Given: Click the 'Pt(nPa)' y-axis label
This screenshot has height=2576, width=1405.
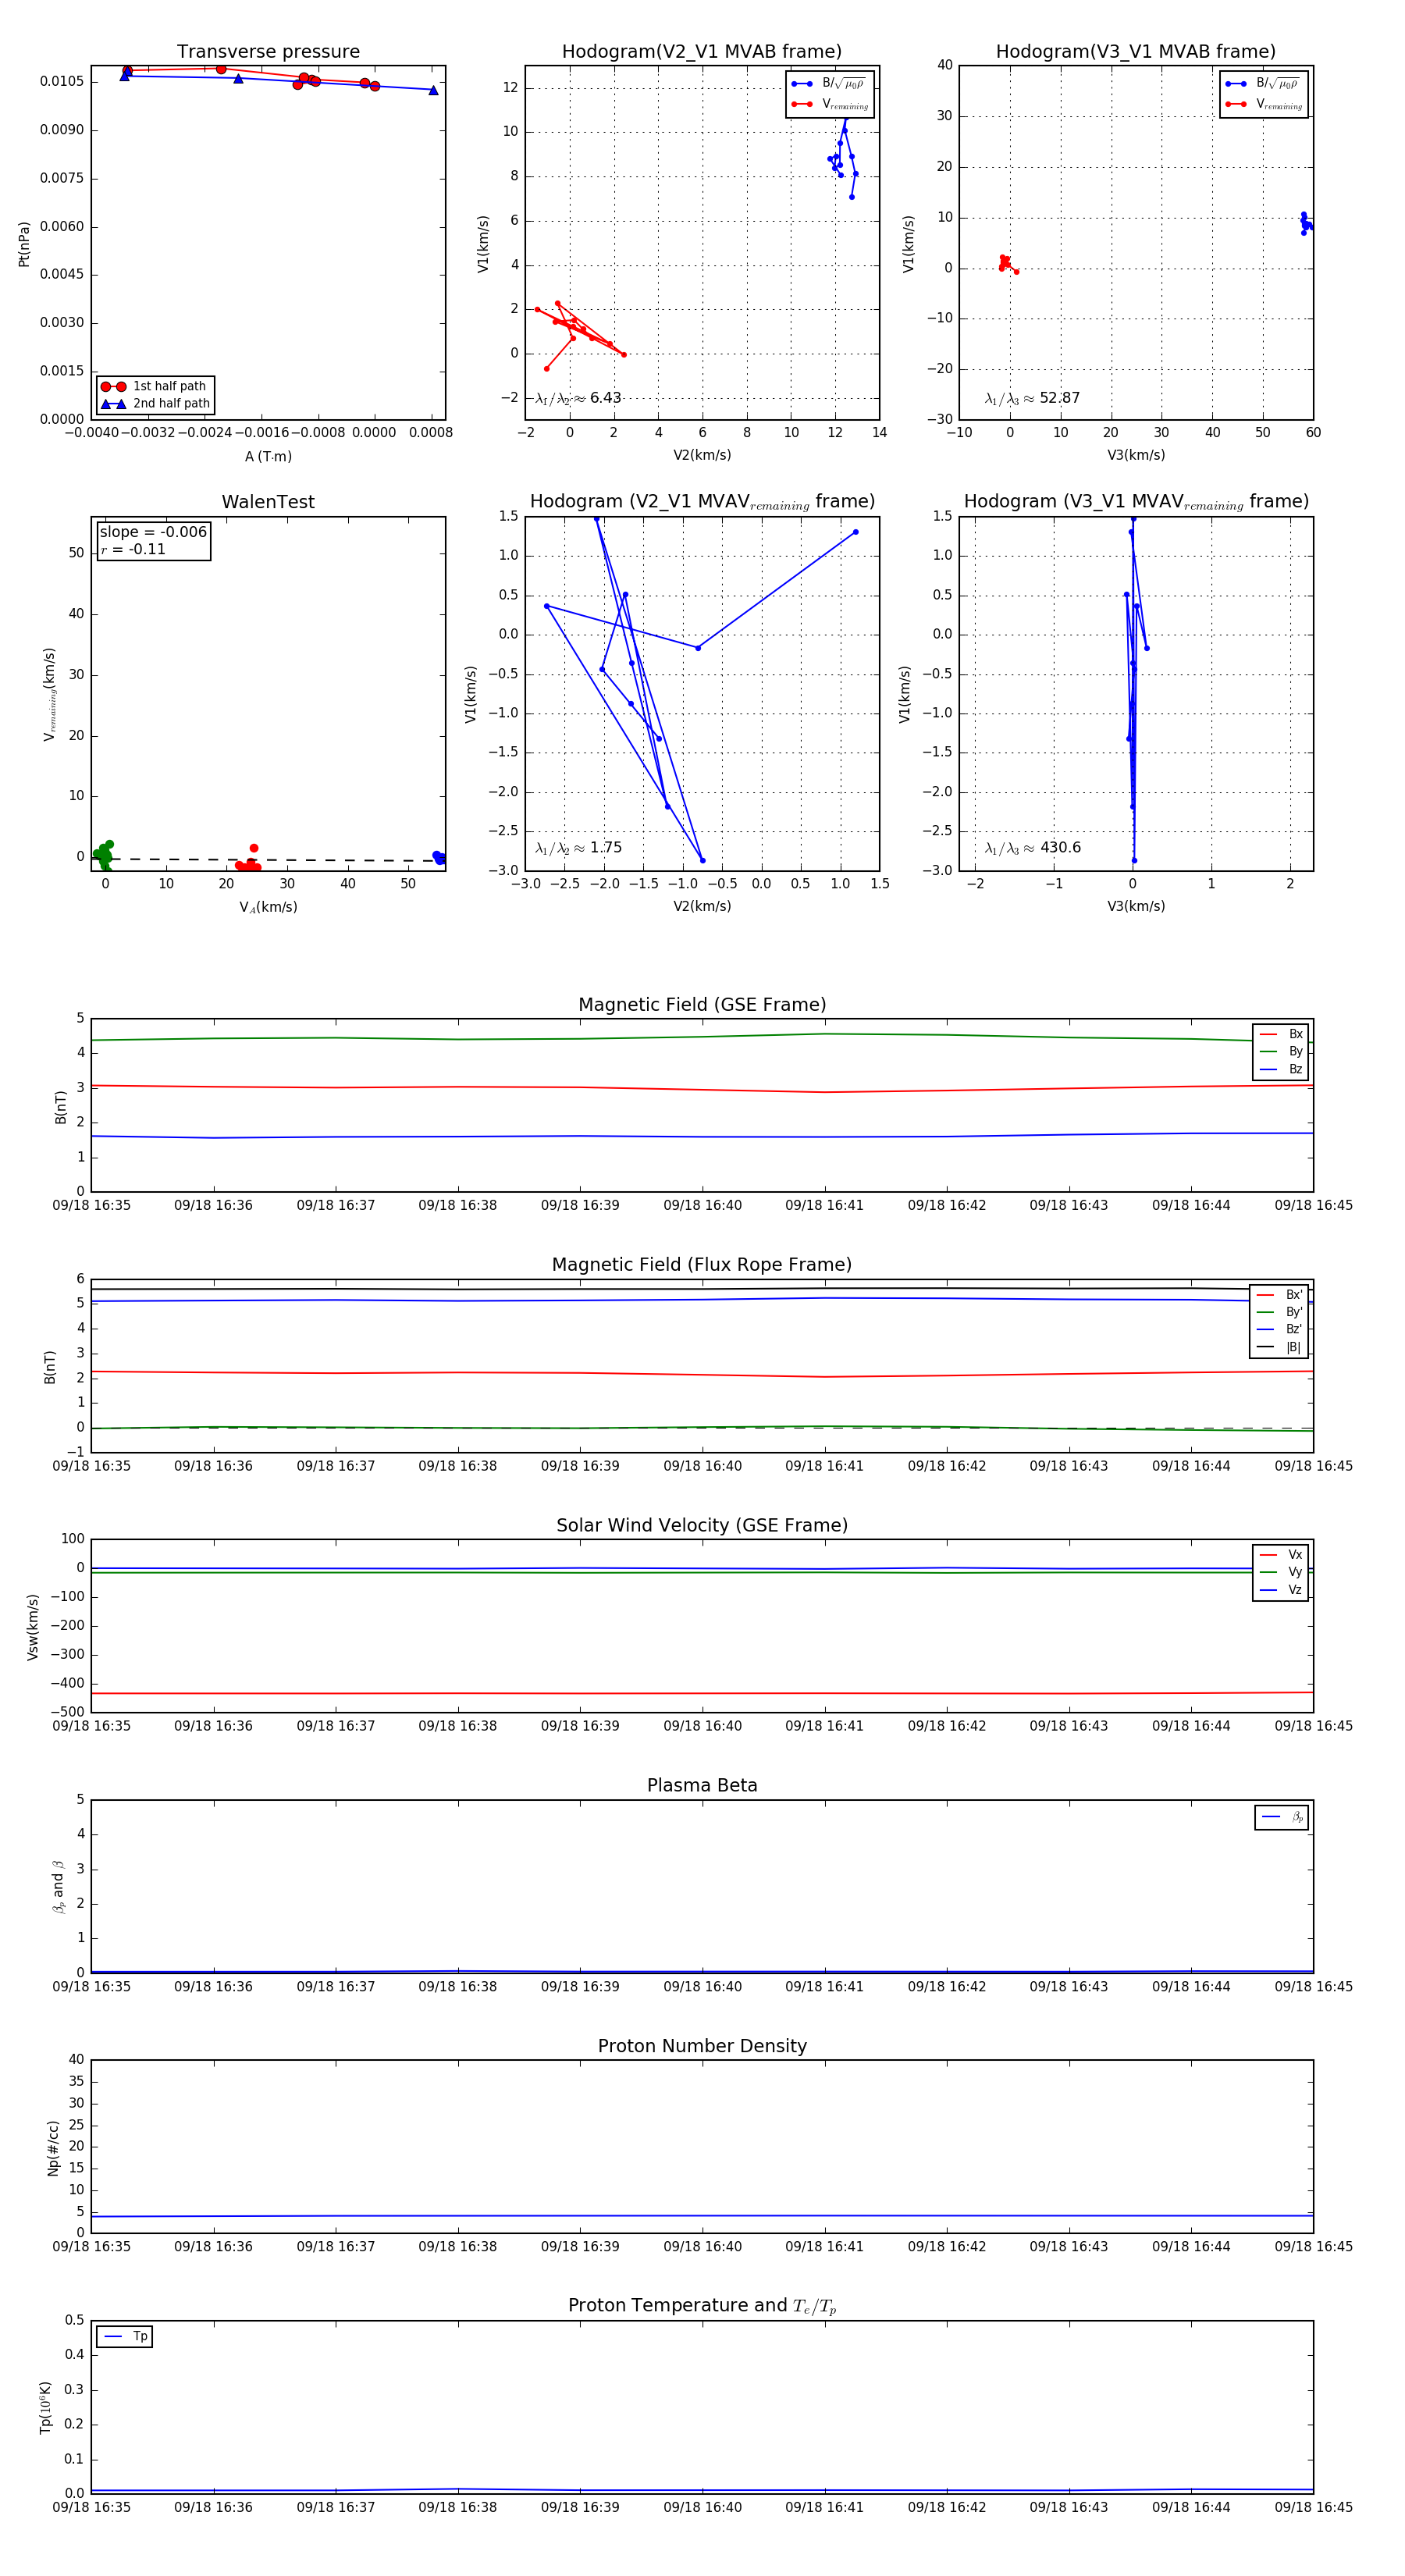Looking at the screenshot, I should coord(24,243).
